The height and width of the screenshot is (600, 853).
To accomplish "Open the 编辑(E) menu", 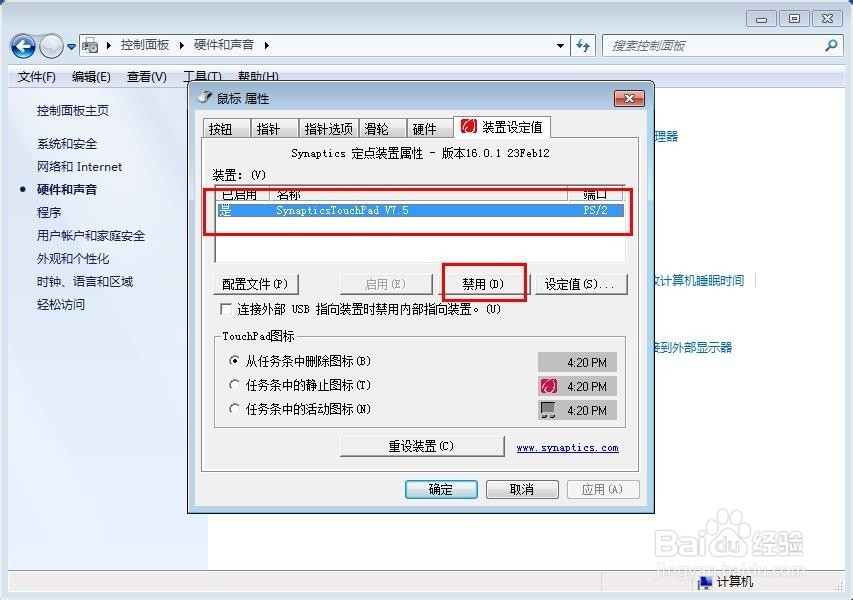I will coord(91,77).
